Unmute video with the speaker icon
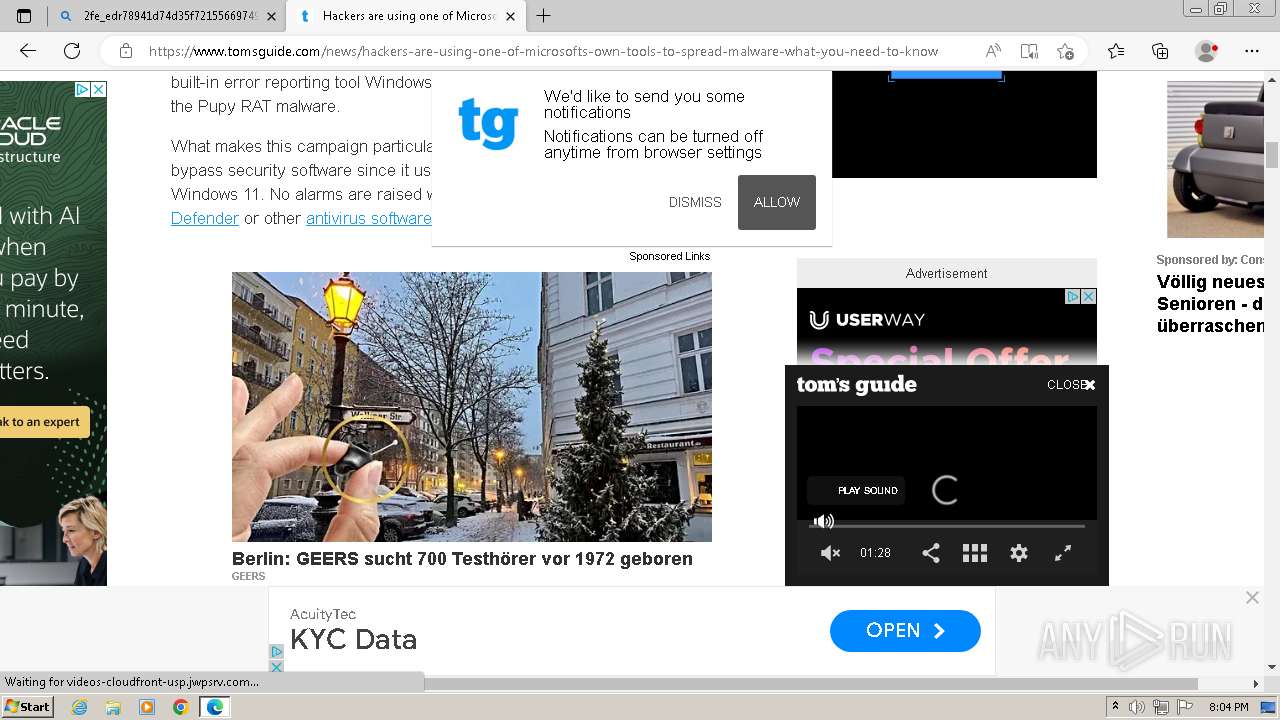Viewport: 1280px width, 720px height. [830, 553]
